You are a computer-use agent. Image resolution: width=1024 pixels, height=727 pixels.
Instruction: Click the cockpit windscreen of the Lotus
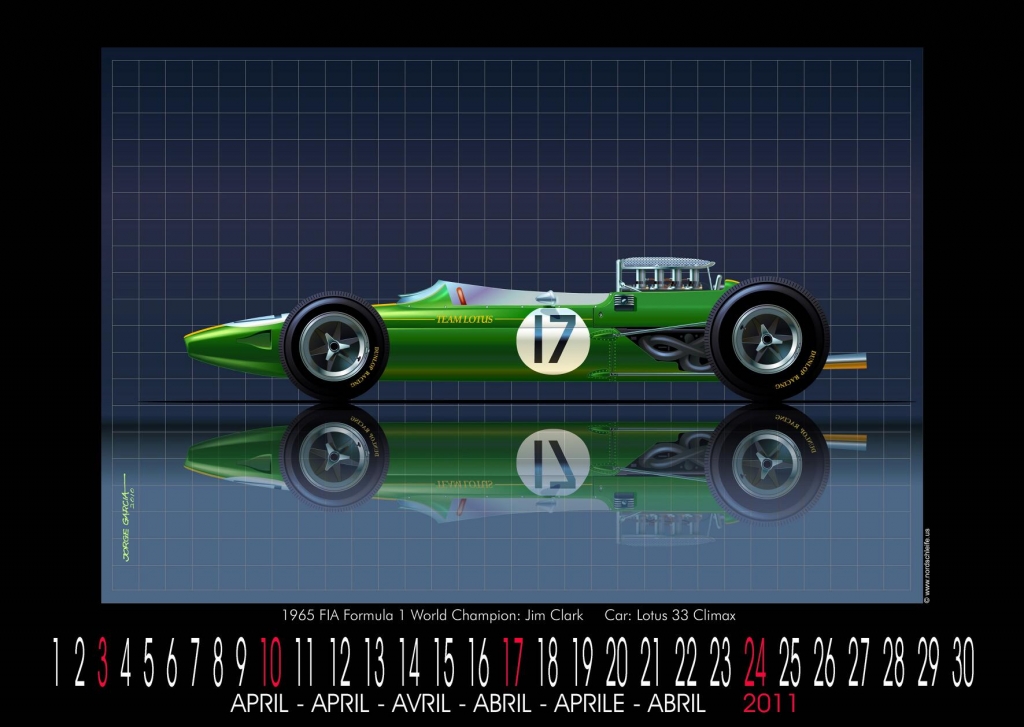pyautogui.click(x=424, y=293)
